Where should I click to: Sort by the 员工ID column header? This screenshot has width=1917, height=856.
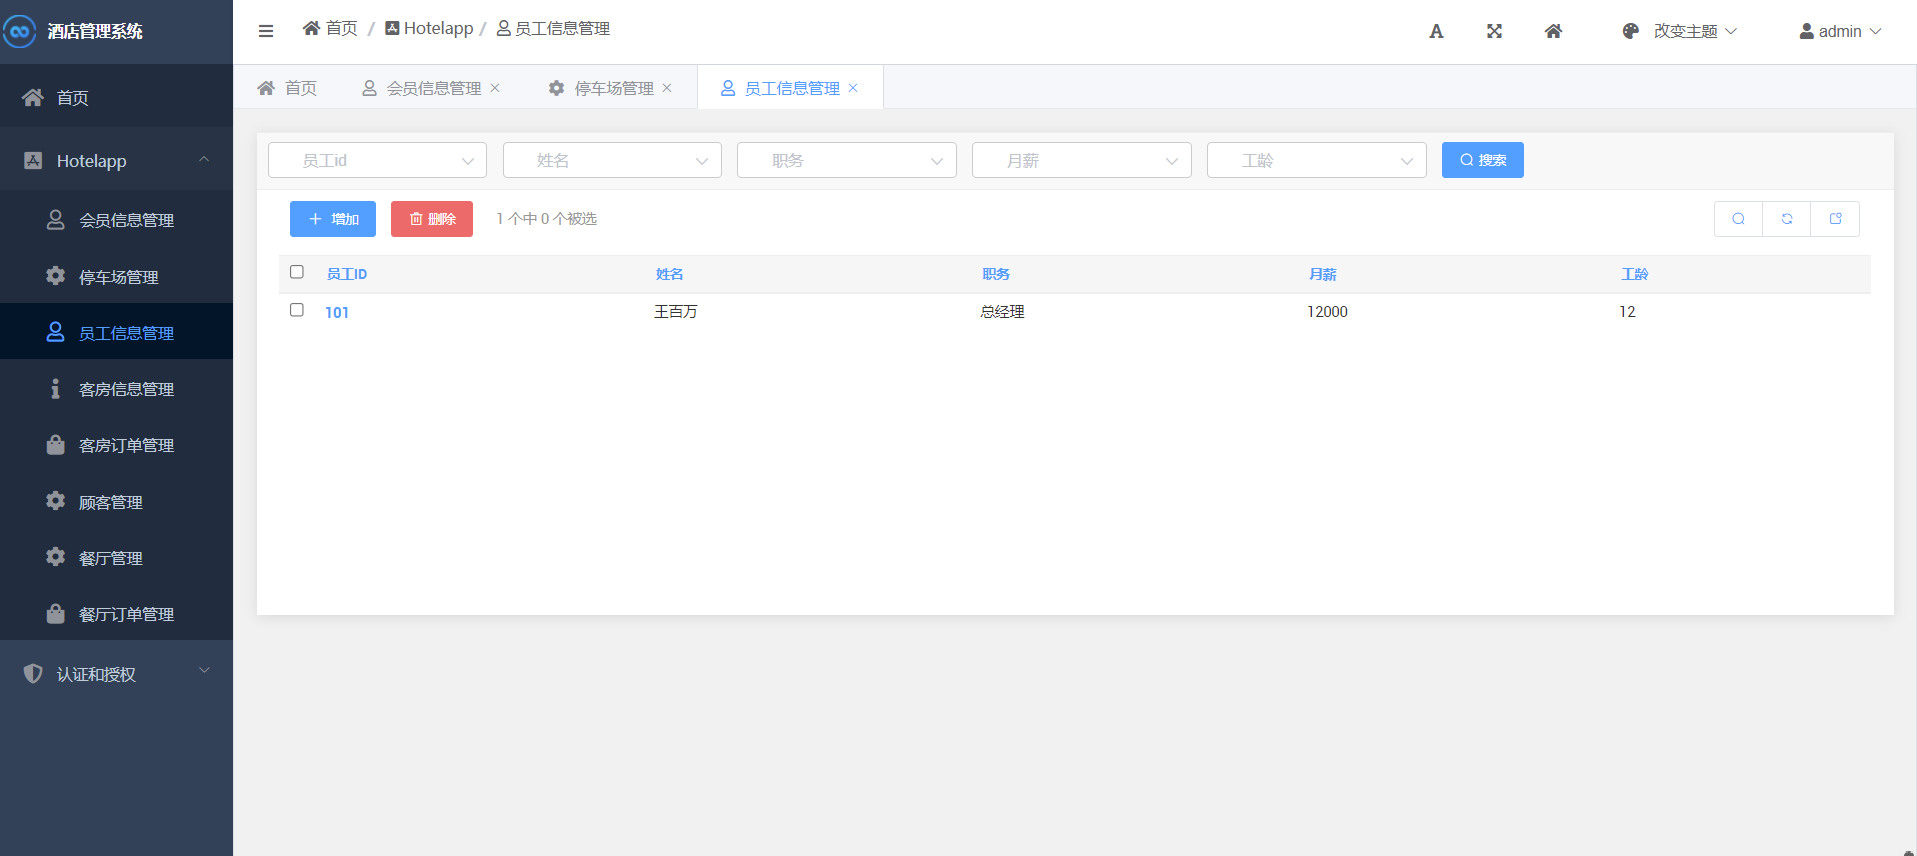347,274
